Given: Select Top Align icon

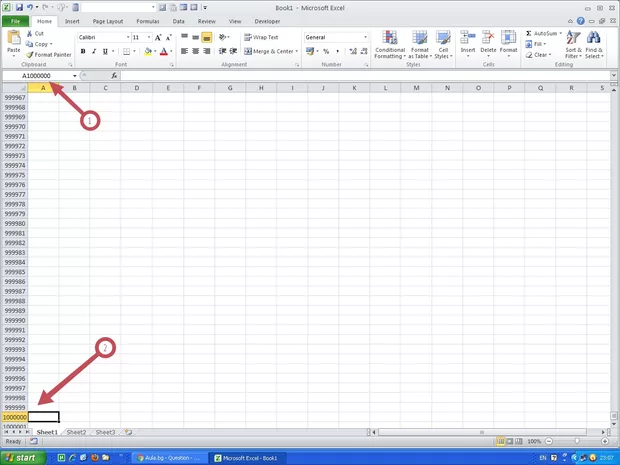Looking at the screenshot, I should coord(185,37).
